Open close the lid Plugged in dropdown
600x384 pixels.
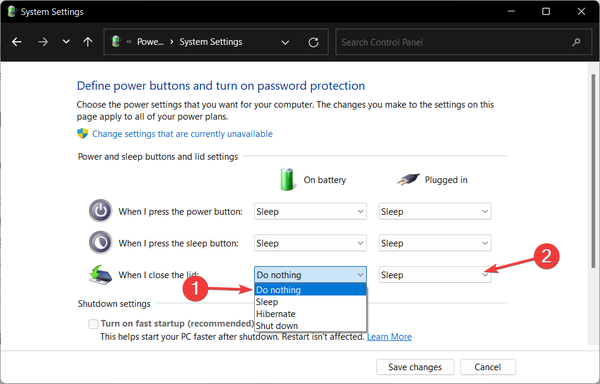coord(435,275)
